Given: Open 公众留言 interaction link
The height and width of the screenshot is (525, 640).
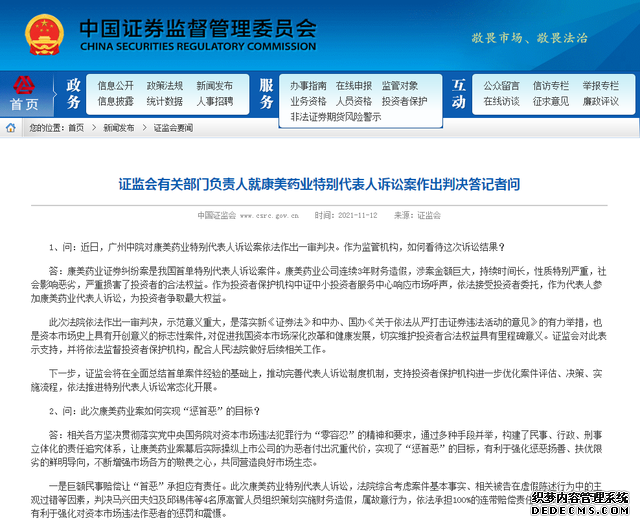Looking at the screenshot, I should pos(501,86).
